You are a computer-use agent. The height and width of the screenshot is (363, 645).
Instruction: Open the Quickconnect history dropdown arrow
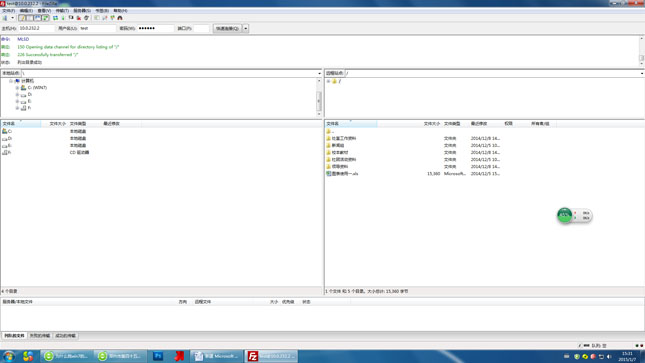click(246, 28)
